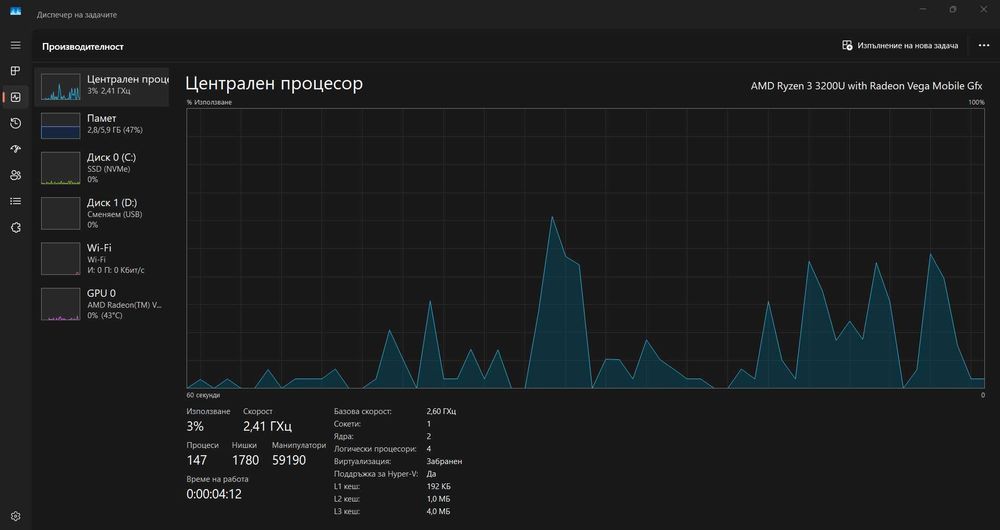Select Диск 0 (C:) SSD item

[102, 168]
